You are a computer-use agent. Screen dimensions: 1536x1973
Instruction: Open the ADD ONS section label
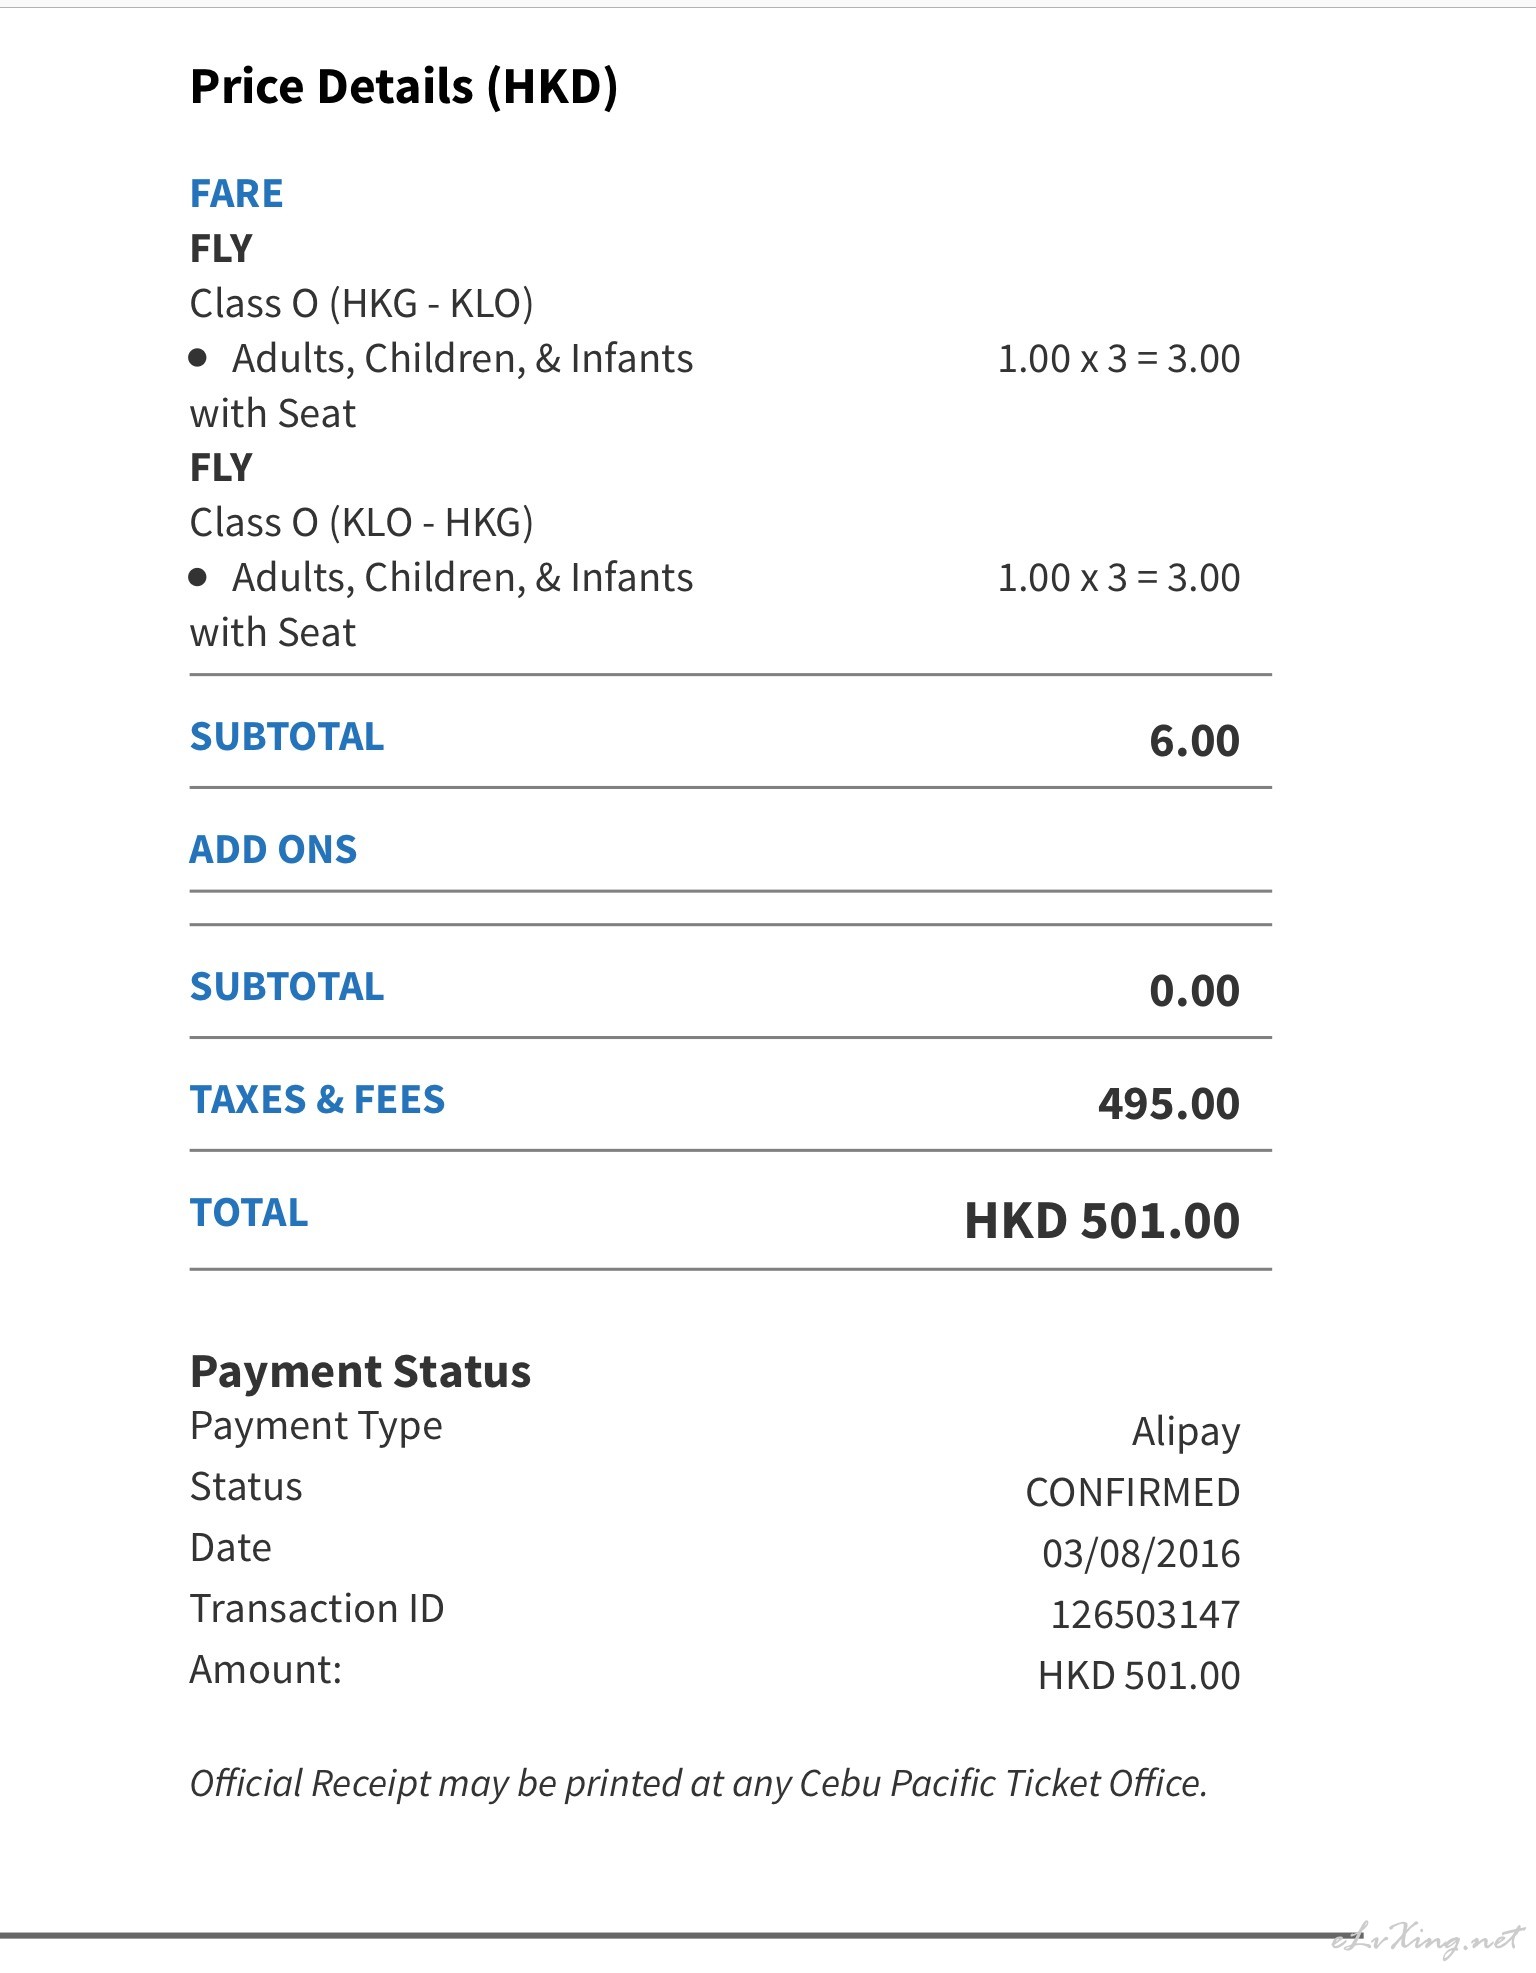click(273, 850)
